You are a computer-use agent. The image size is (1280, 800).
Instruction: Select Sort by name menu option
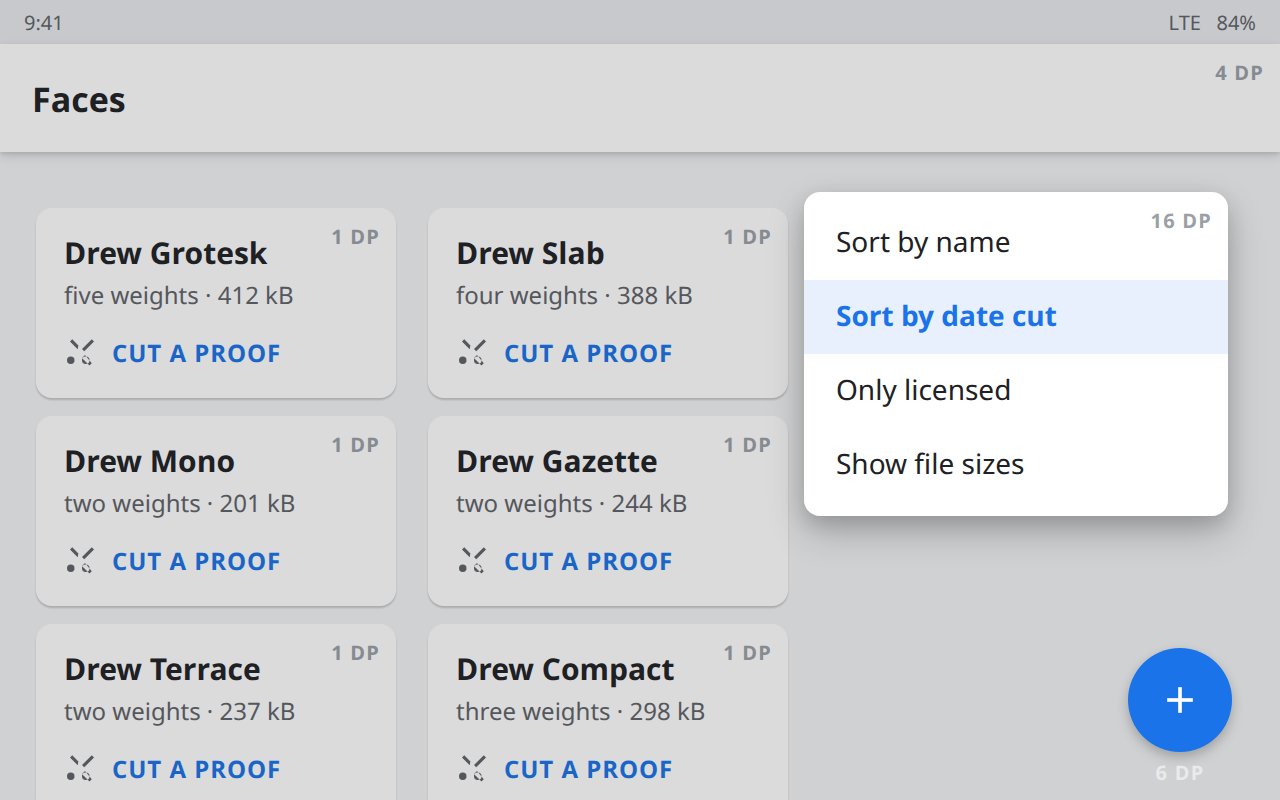pyautogui.click(x=1016, y=243)
